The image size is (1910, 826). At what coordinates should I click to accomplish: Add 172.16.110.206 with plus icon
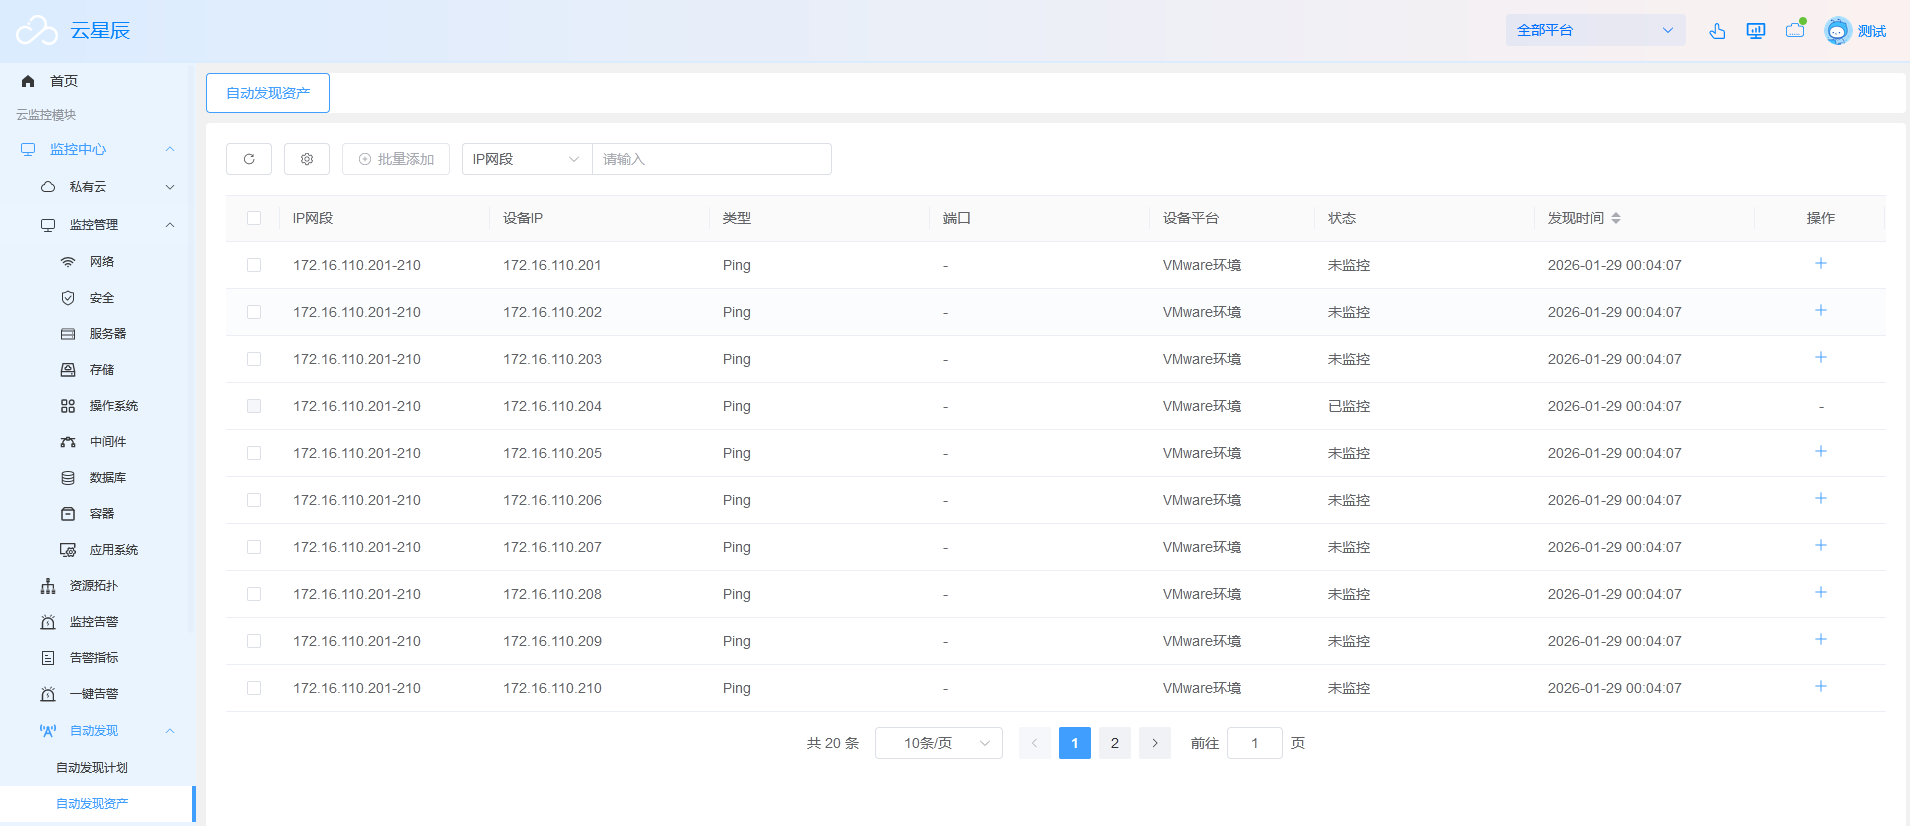(x=1821, y=498)
